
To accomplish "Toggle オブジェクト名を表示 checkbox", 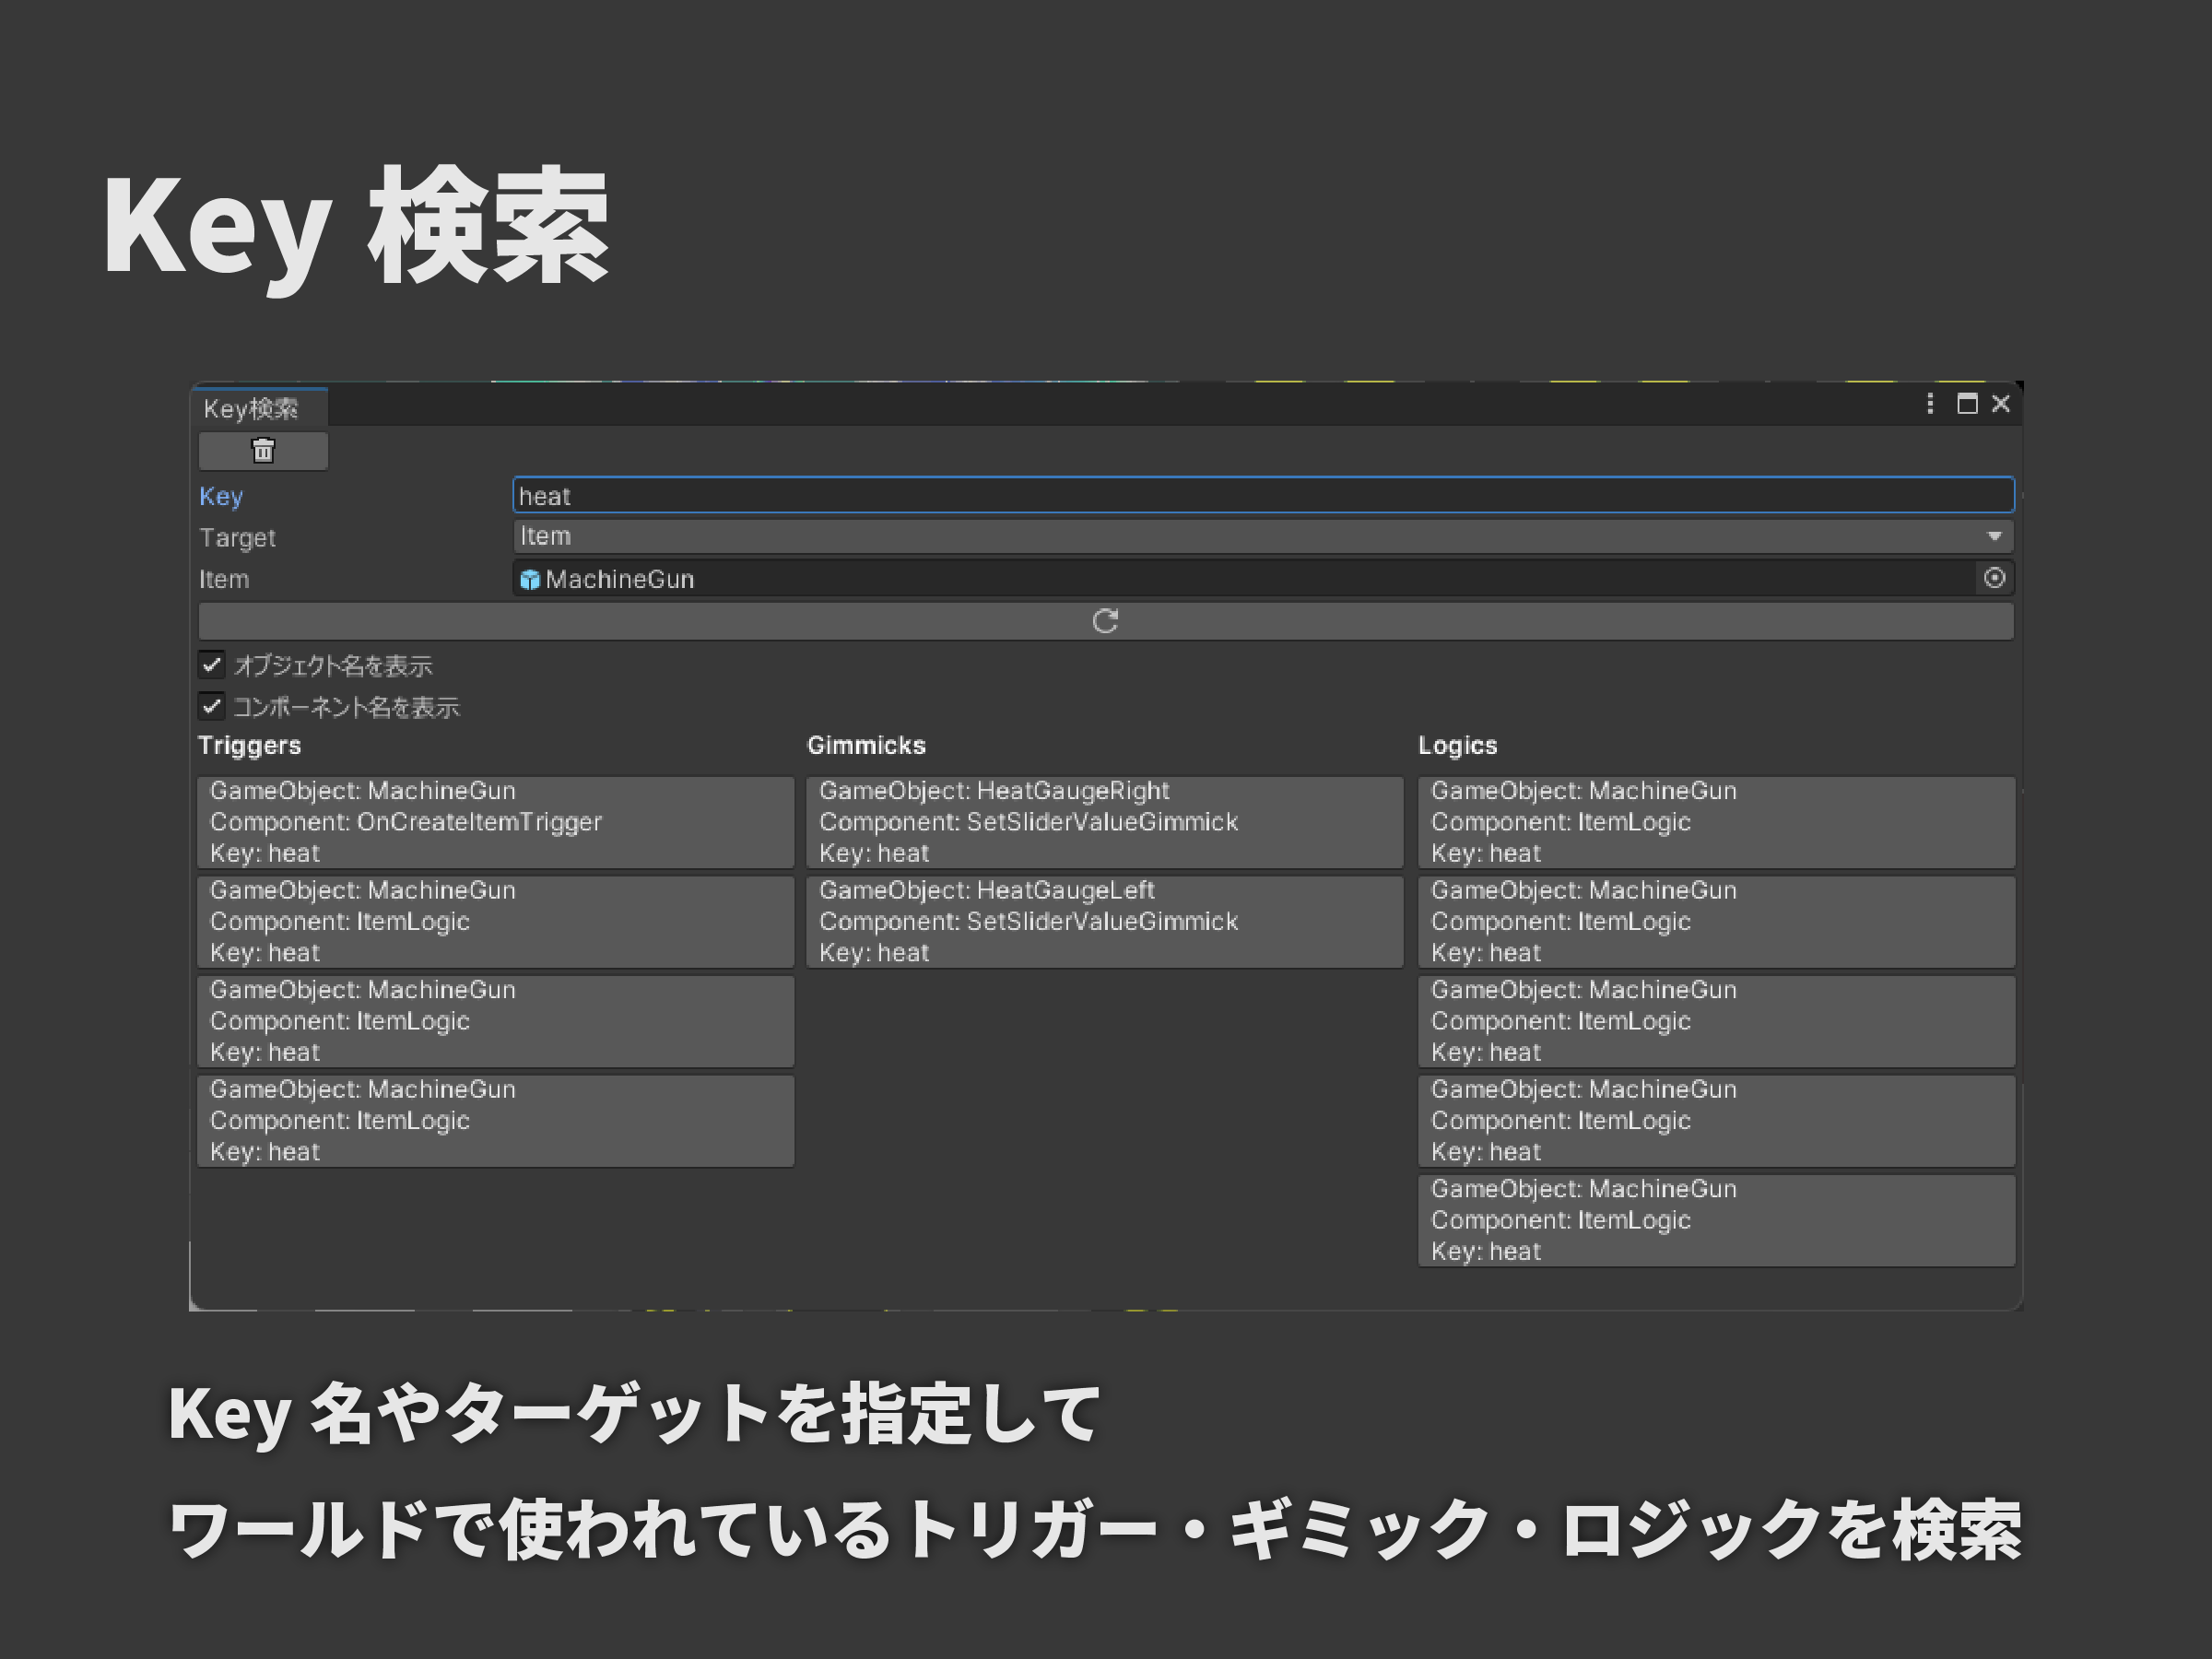I will (212, 665).
